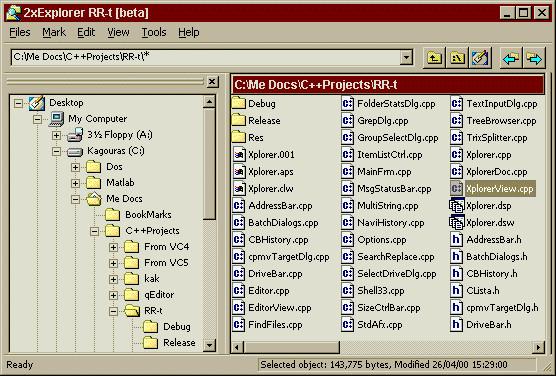Viewport: 556px width, 376px height.
Task: Click the second folder toolbar icon
Action: pos(457,57)
